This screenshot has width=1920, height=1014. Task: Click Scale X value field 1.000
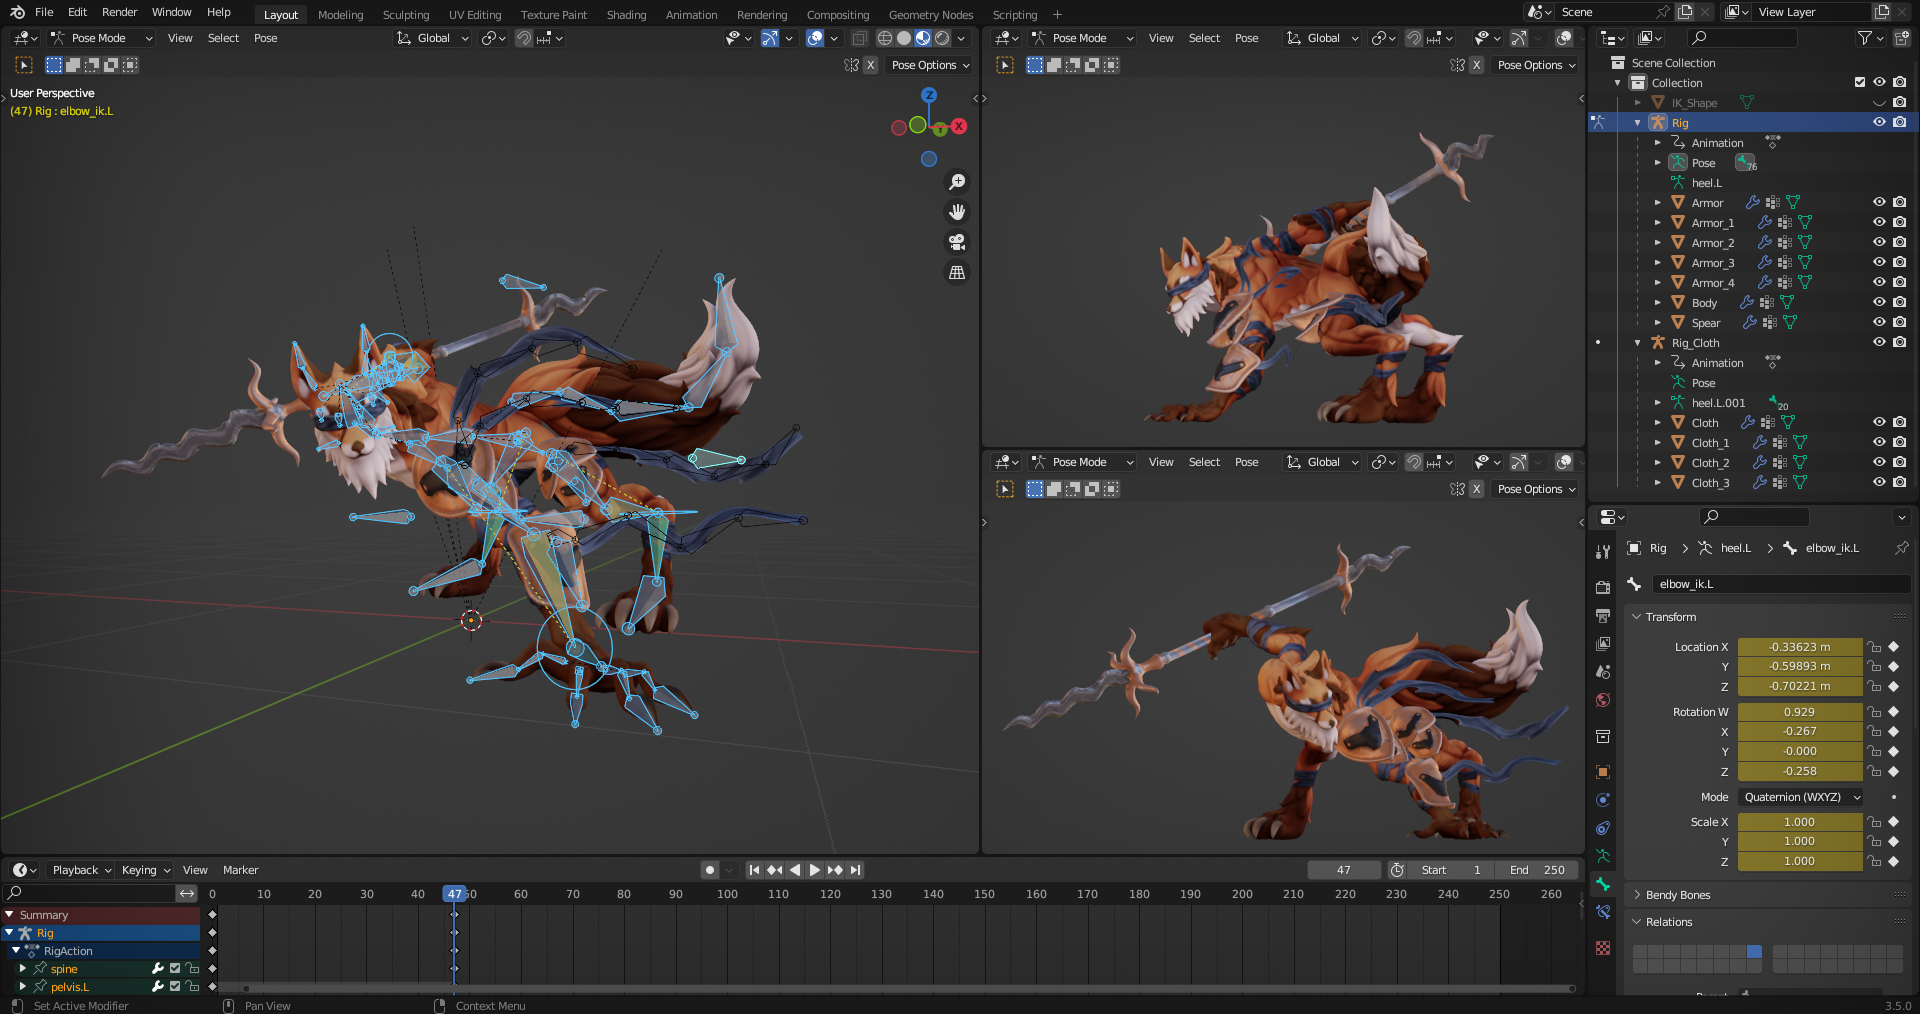click(x=1800, y=822)
